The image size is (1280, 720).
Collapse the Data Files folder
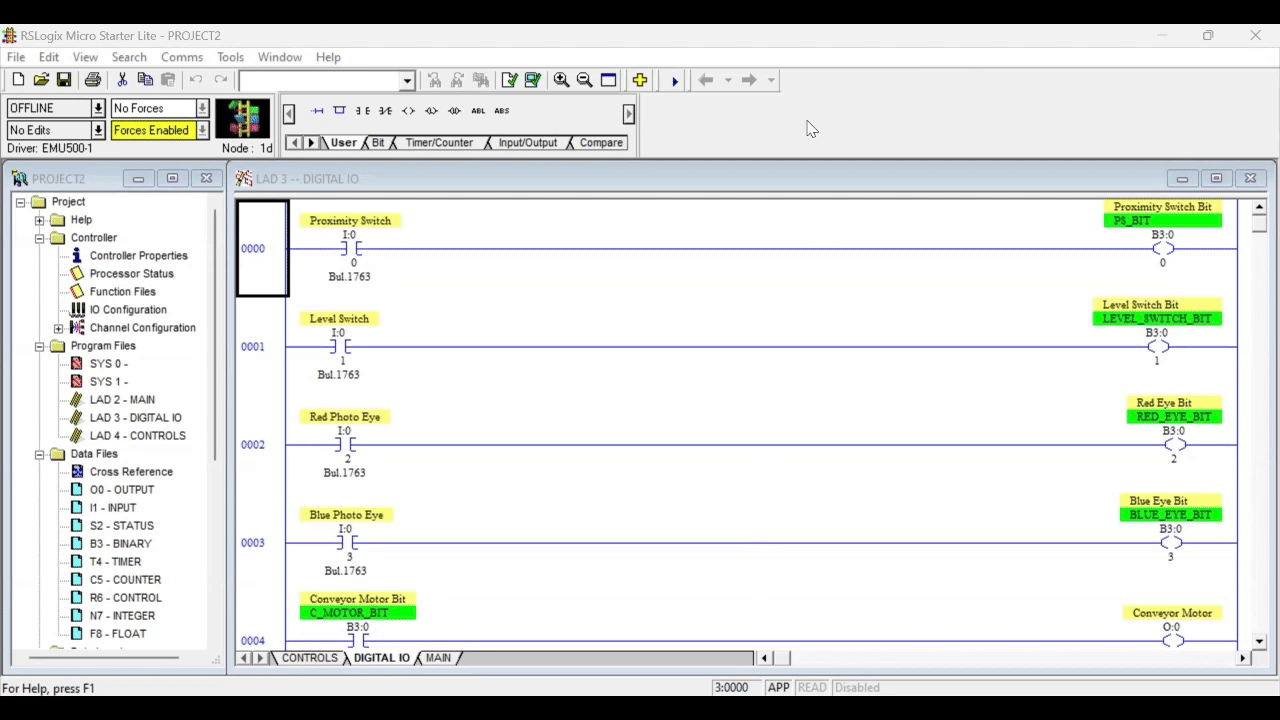39,454
